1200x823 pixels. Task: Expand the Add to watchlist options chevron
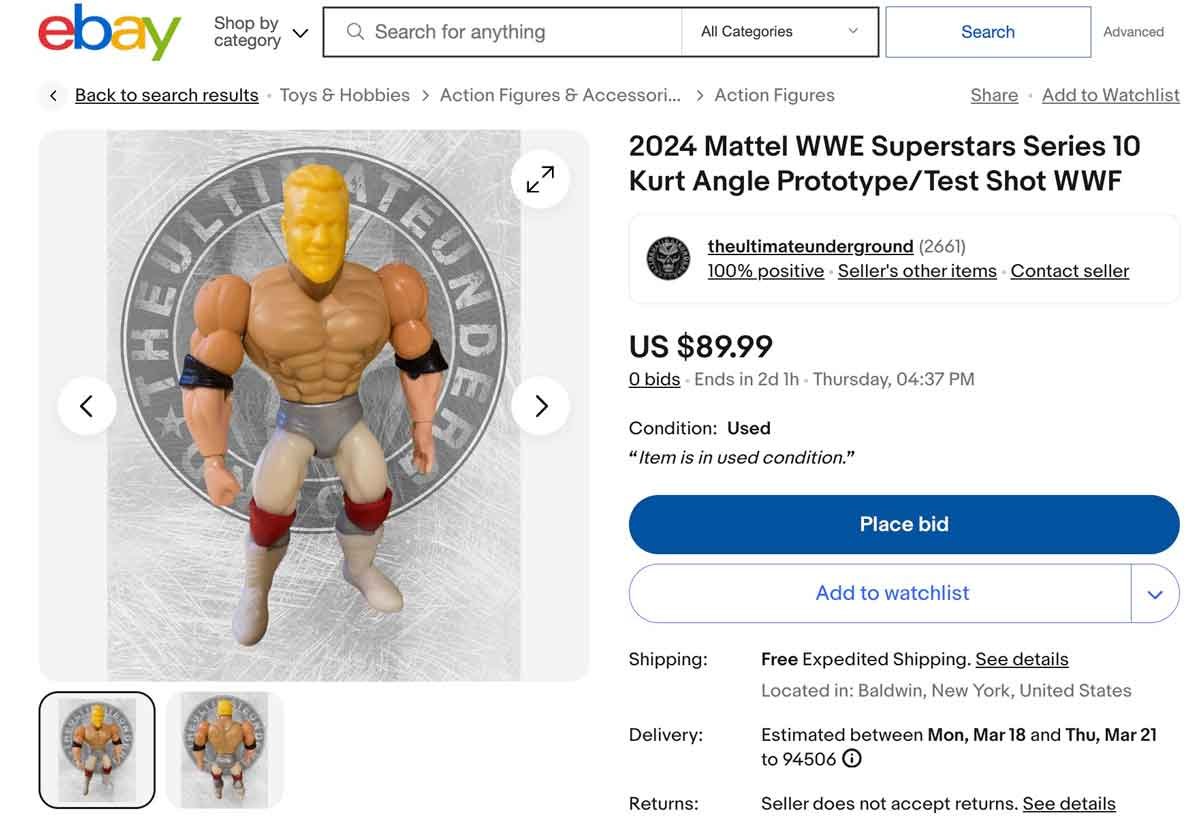point(1155,593)
